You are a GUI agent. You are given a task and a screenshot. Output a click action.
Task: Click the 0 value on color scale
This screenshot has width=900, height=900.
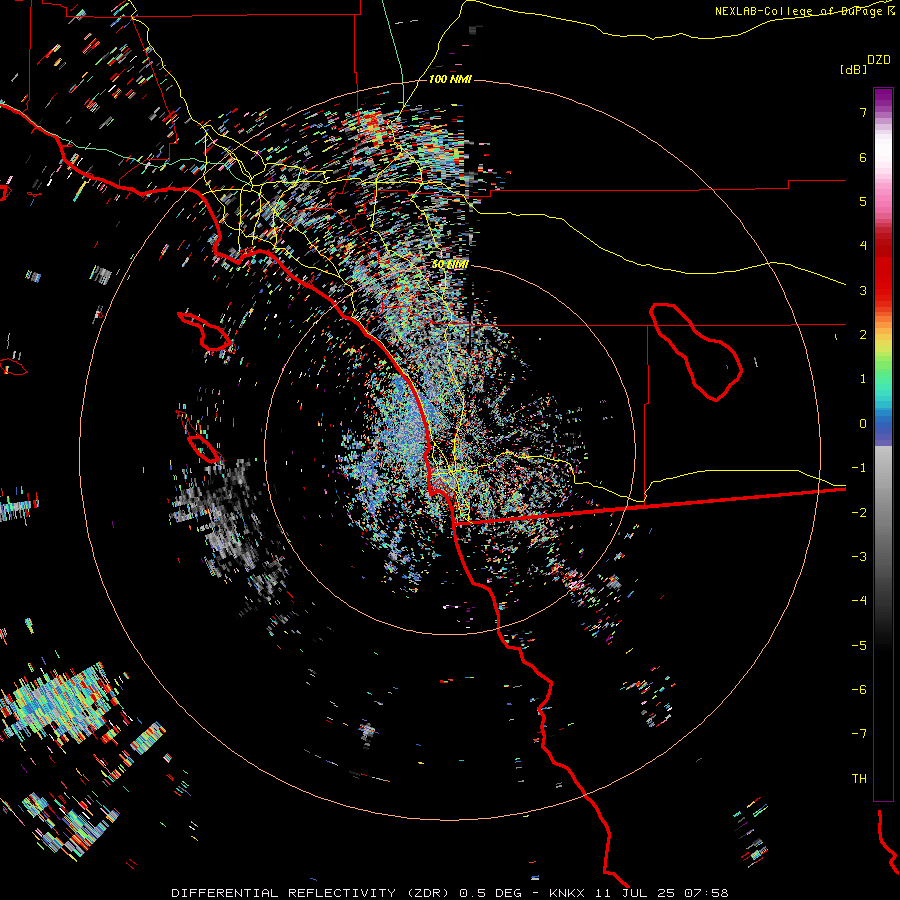click(863, 424)
